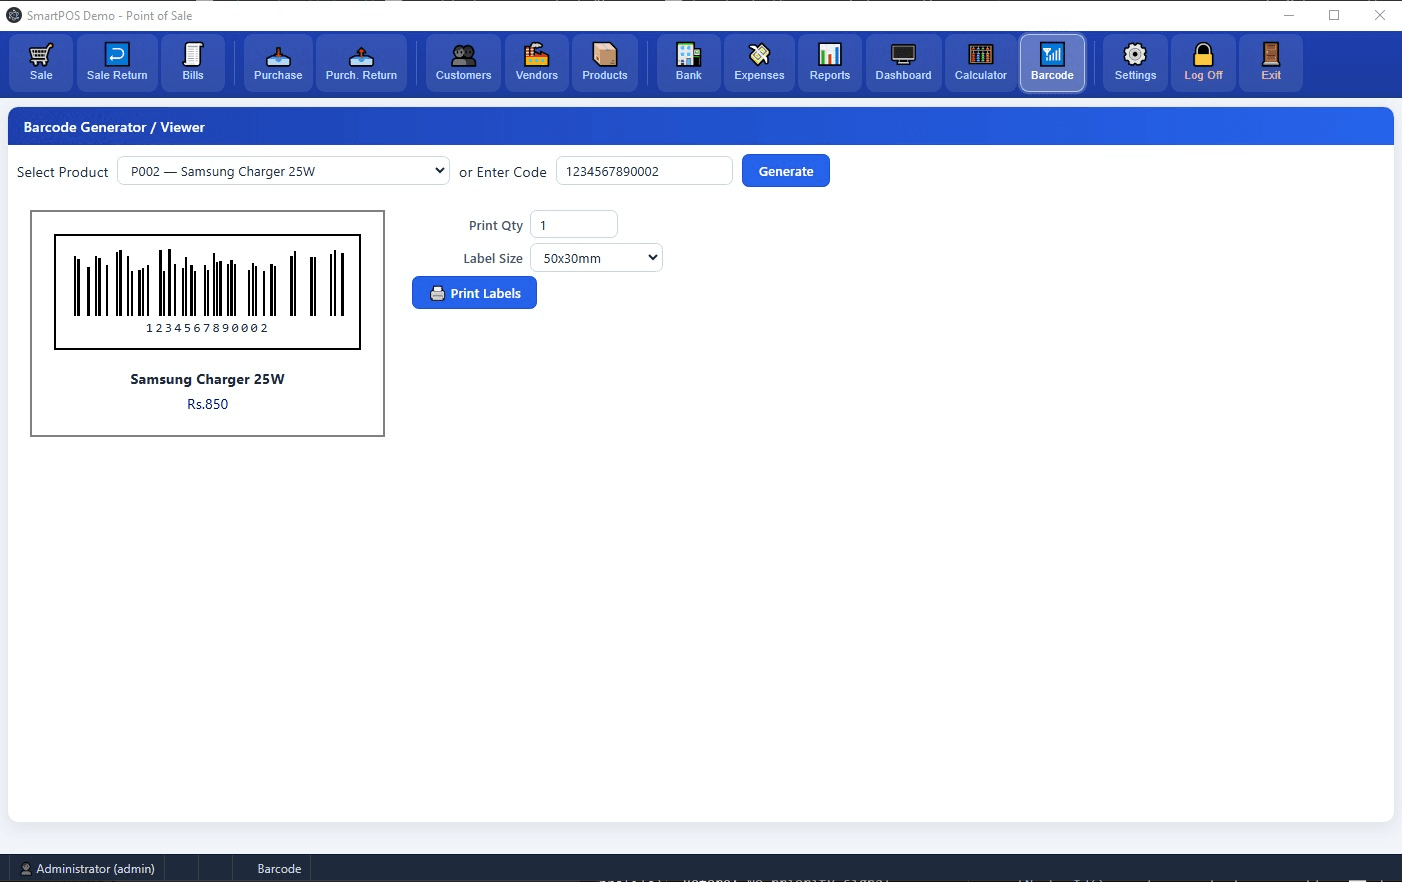Open the Settings panel
Viewport: 1402px width, 882px height.
(1135, 62)
